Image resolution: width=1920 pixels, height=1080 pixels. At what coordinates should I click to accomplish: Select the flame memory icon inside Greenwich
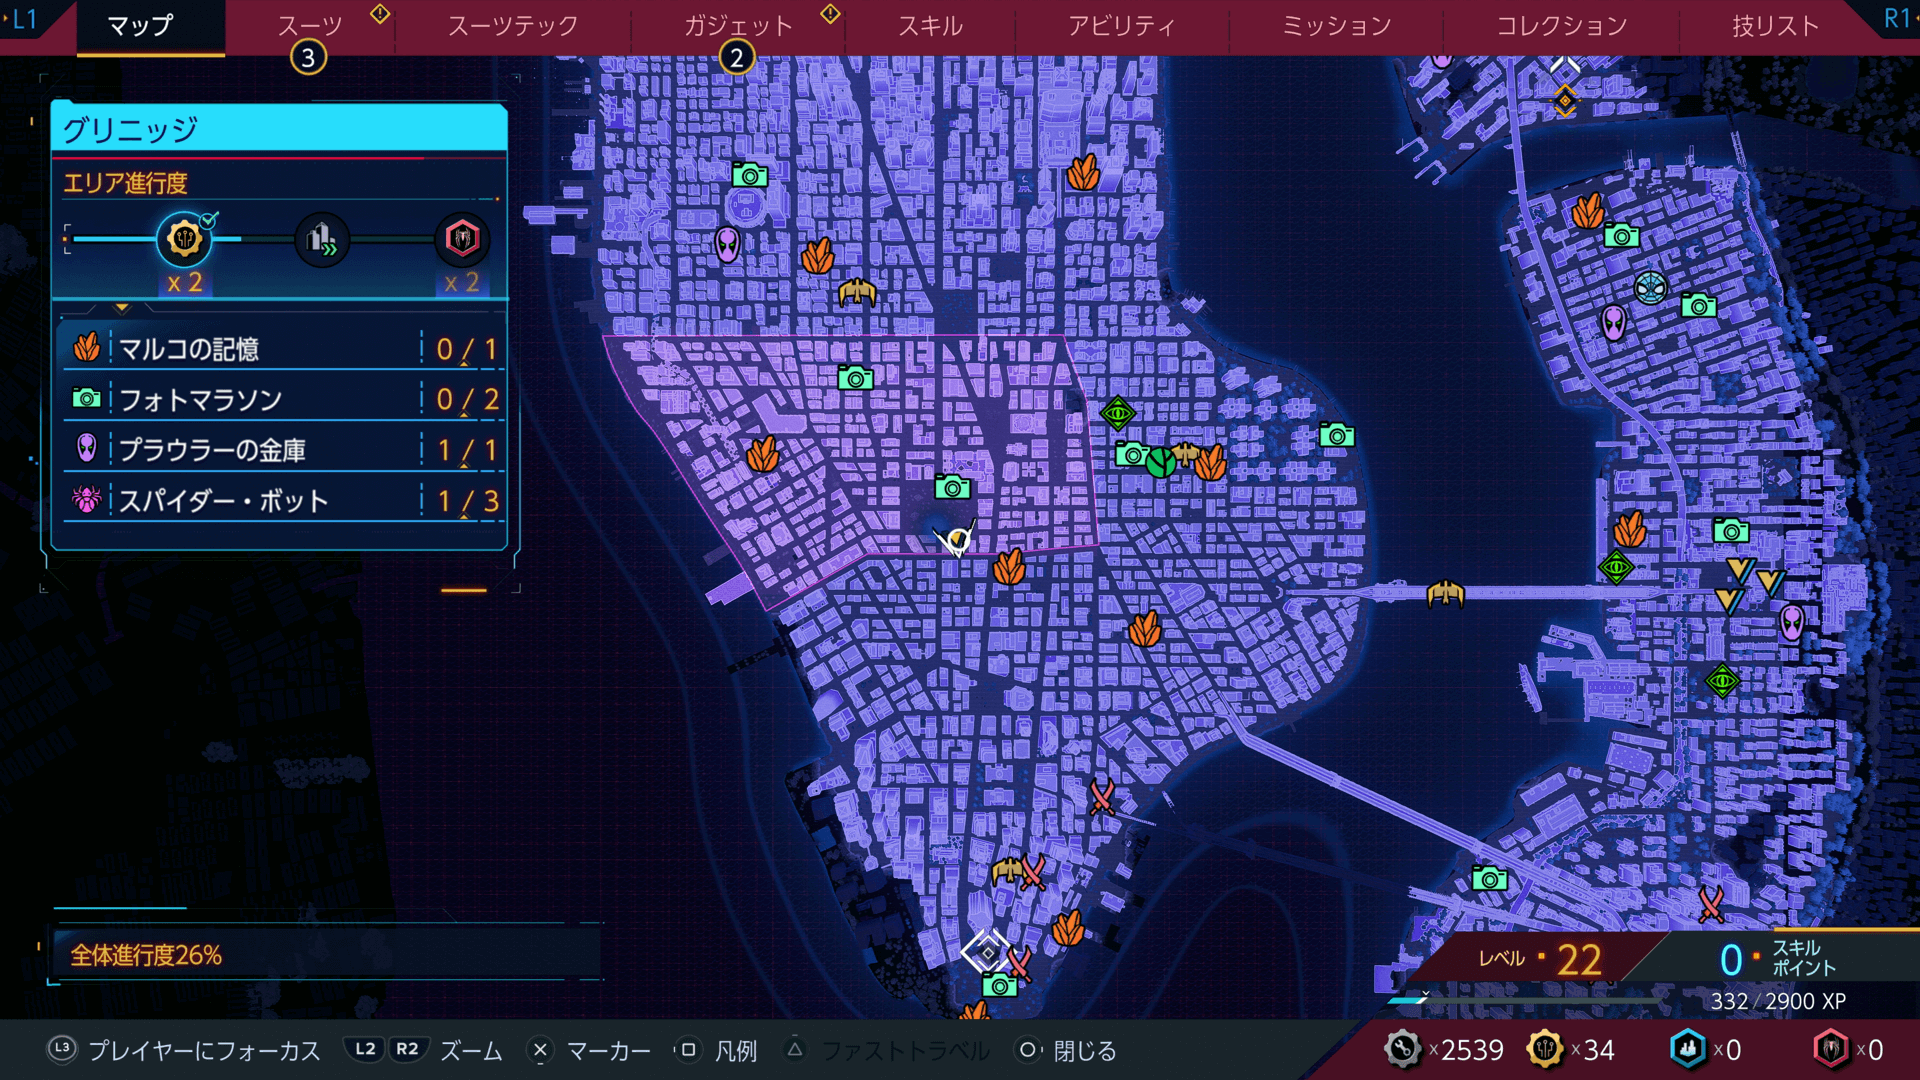pyautogui.click(x=763, y=455)
